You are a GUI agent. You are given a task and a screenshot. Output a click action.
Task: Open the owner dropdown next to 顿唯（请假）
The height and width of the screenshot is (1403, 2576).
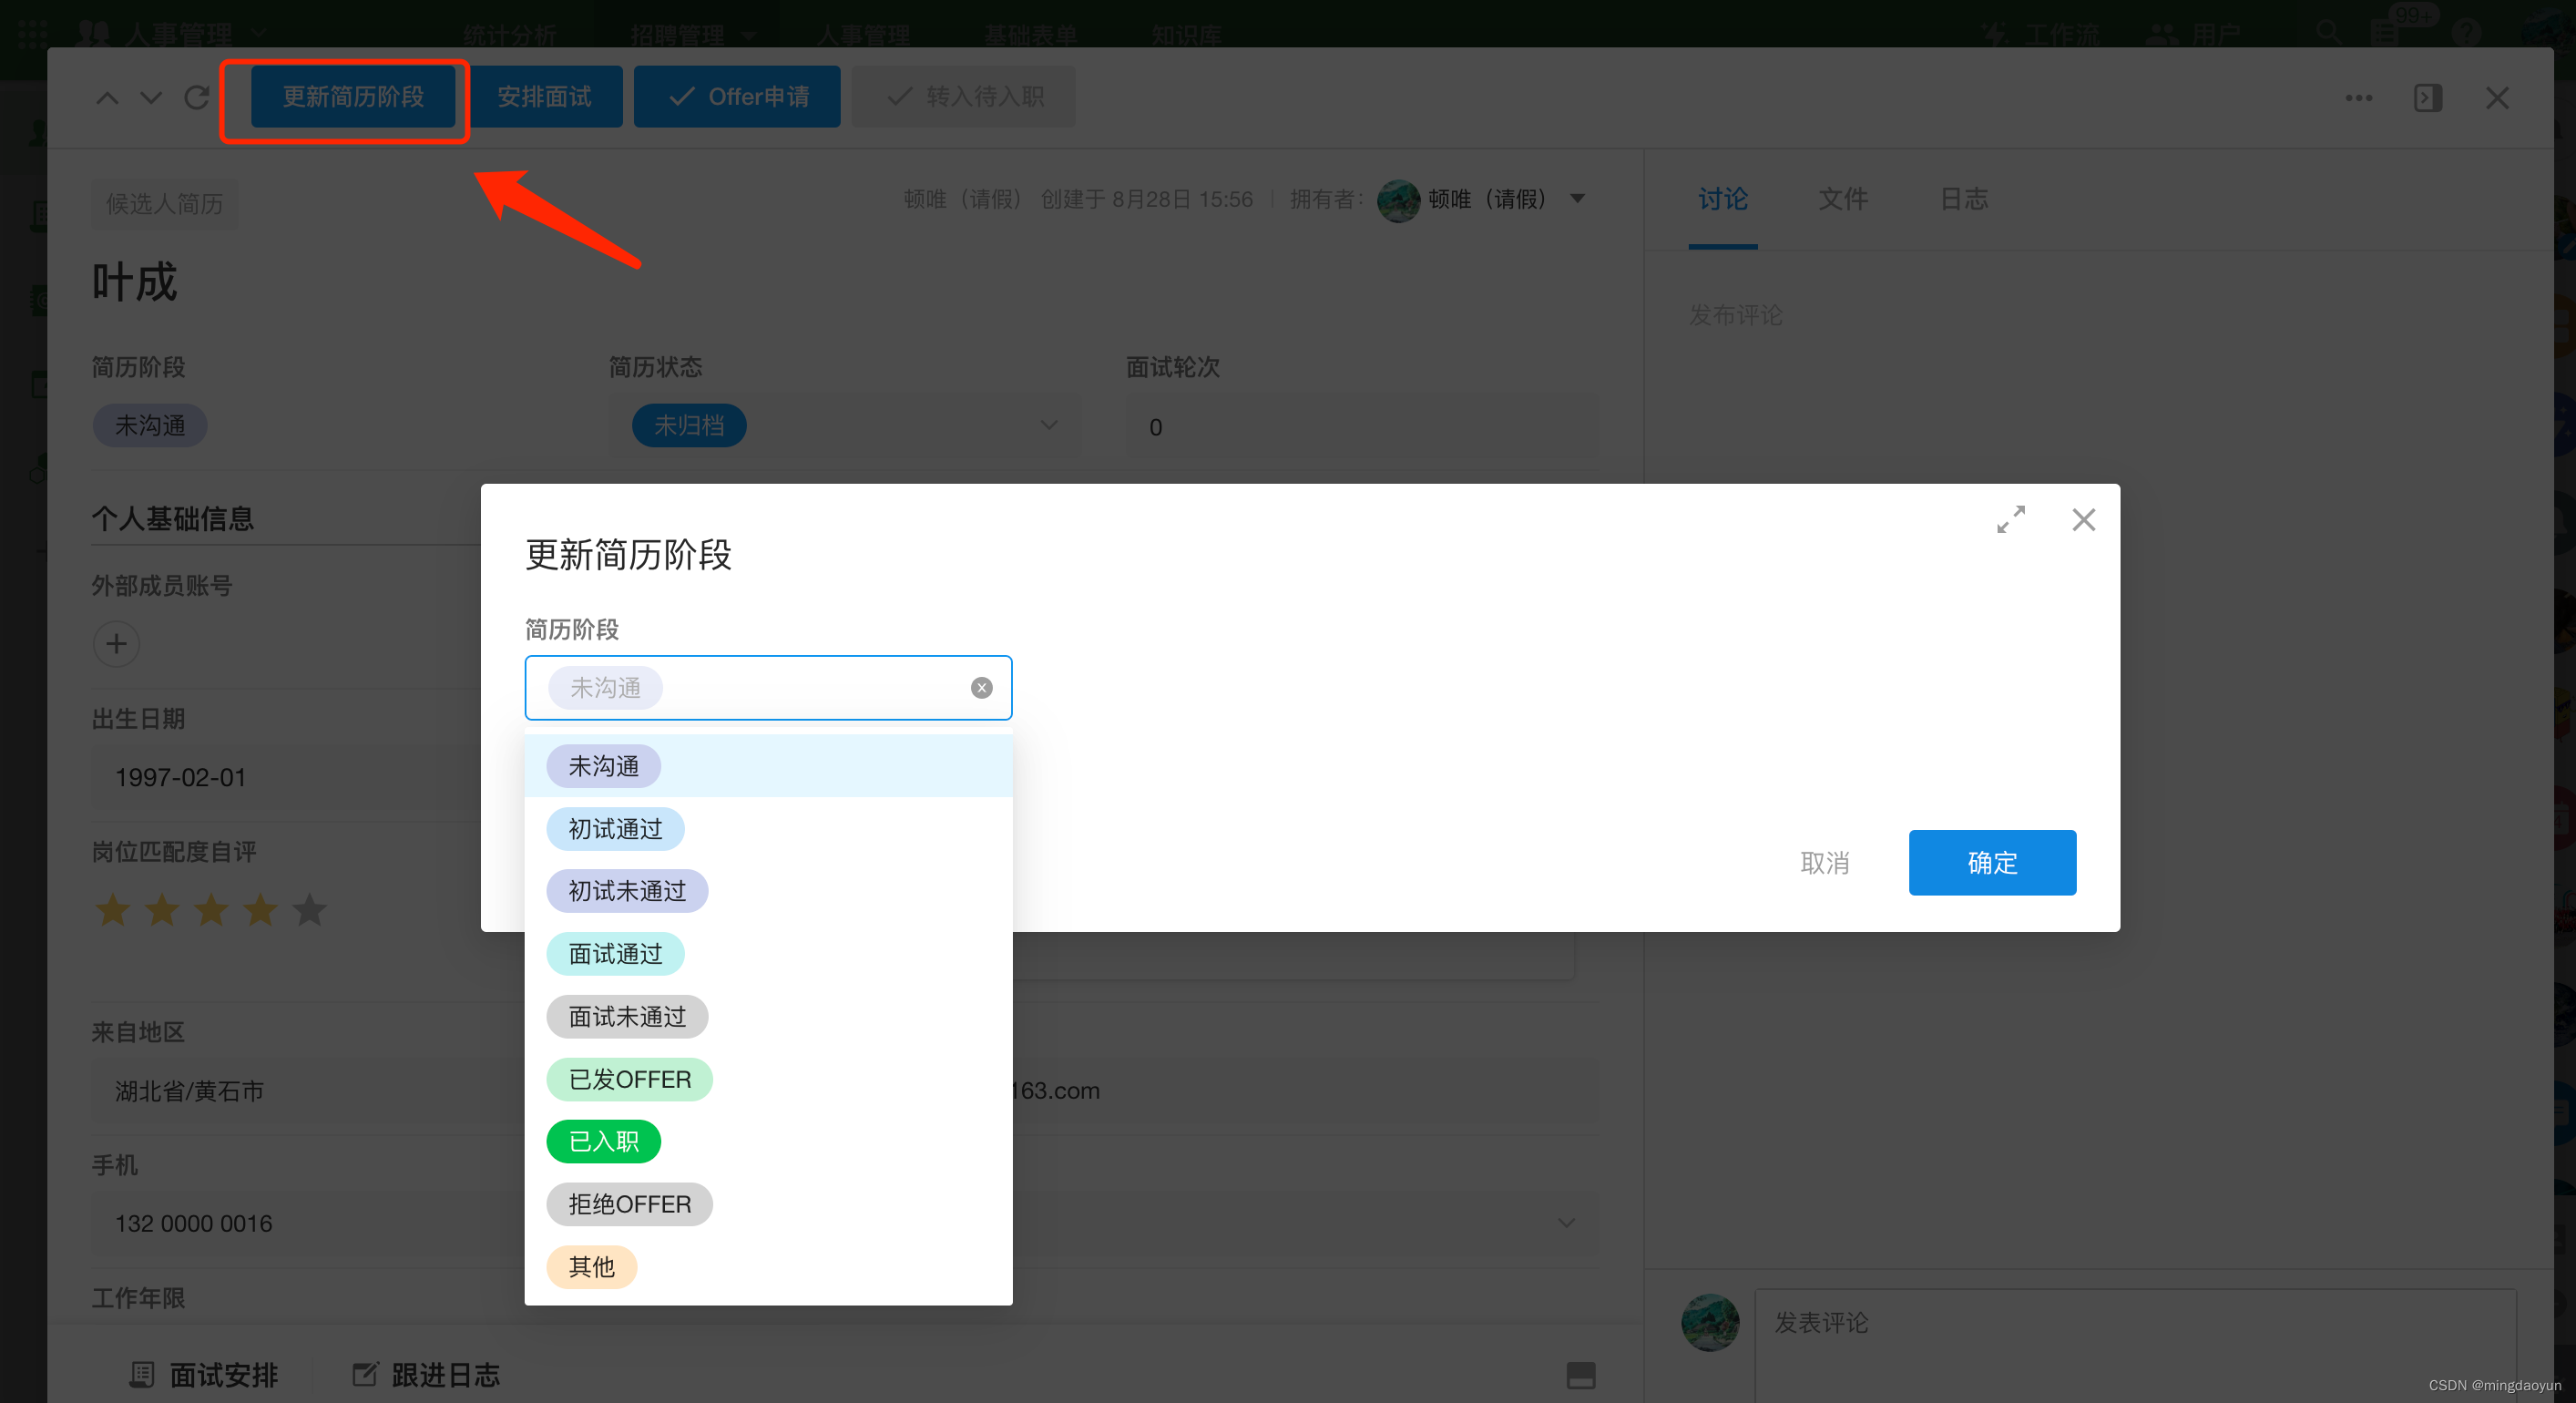pyautogui.click(x=1577, y=199)
